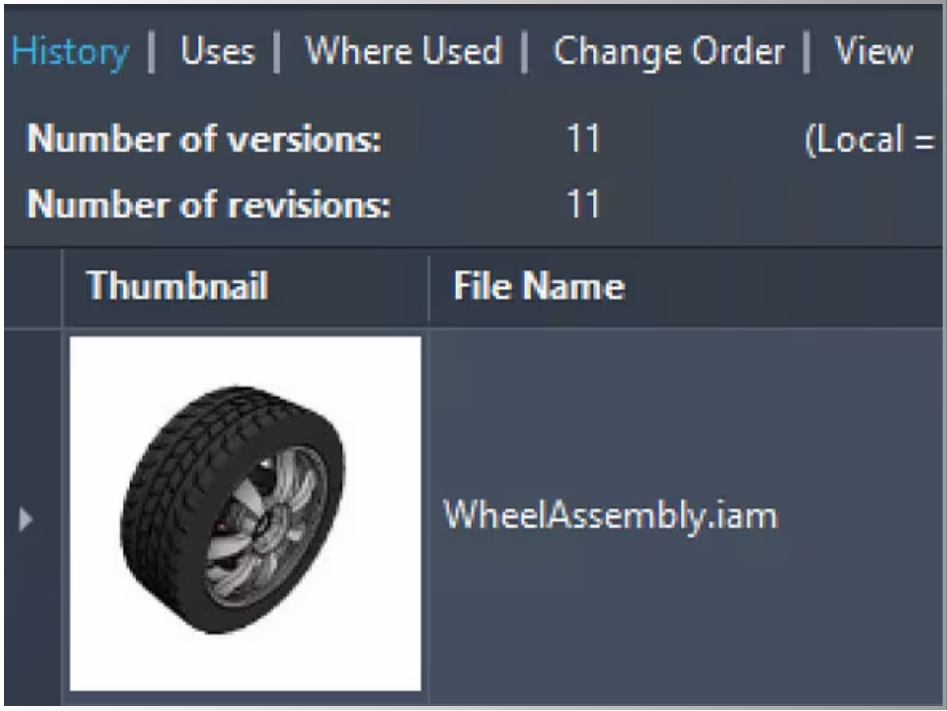The height and width of the screenshot is (711, 947).
Task: Click the blank corner header cell
Action: click(x=33, y=286)
